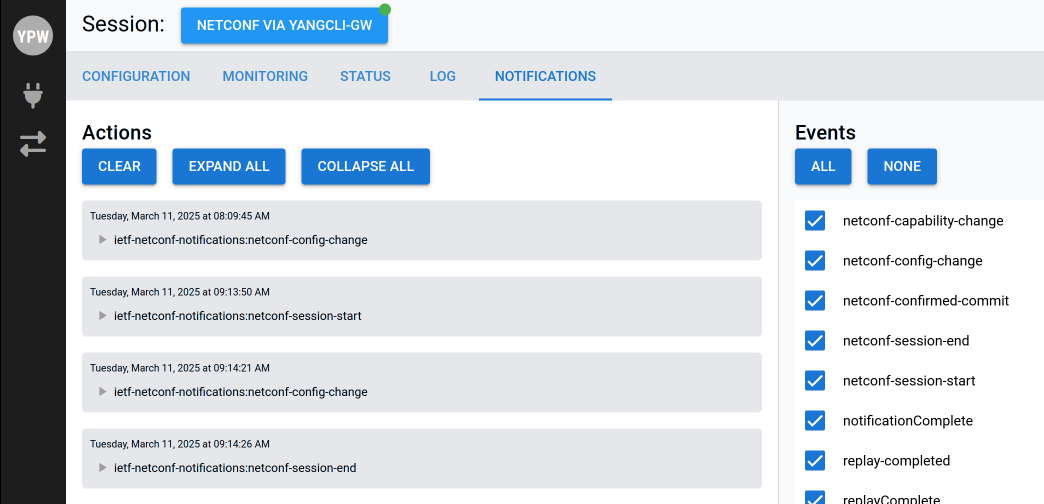
Task: Toggle the notificationComplete checkbox
Action: (815, 421)
